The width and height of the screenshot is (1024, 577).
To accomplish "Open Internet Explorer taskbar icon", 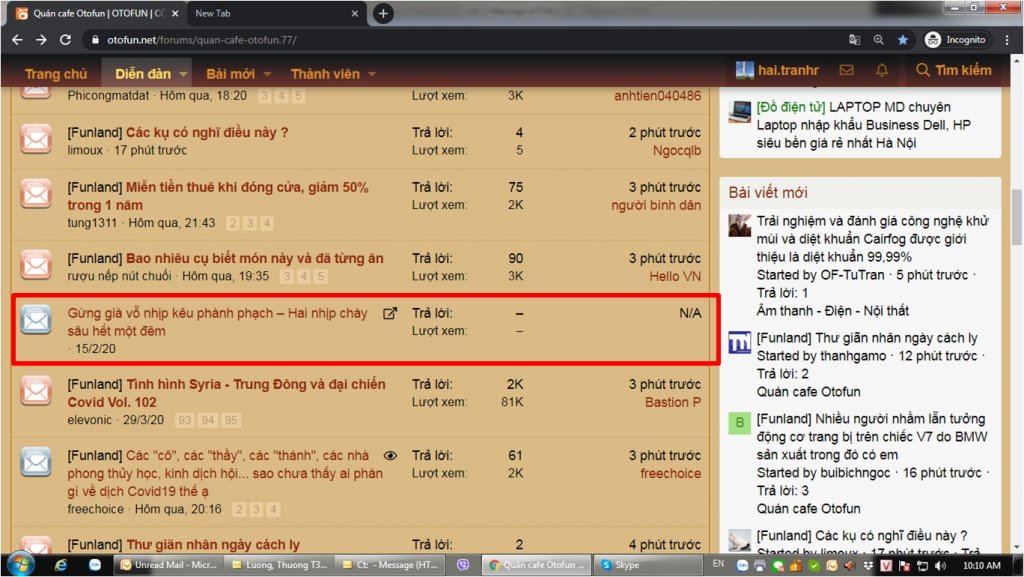I will 61,565.
